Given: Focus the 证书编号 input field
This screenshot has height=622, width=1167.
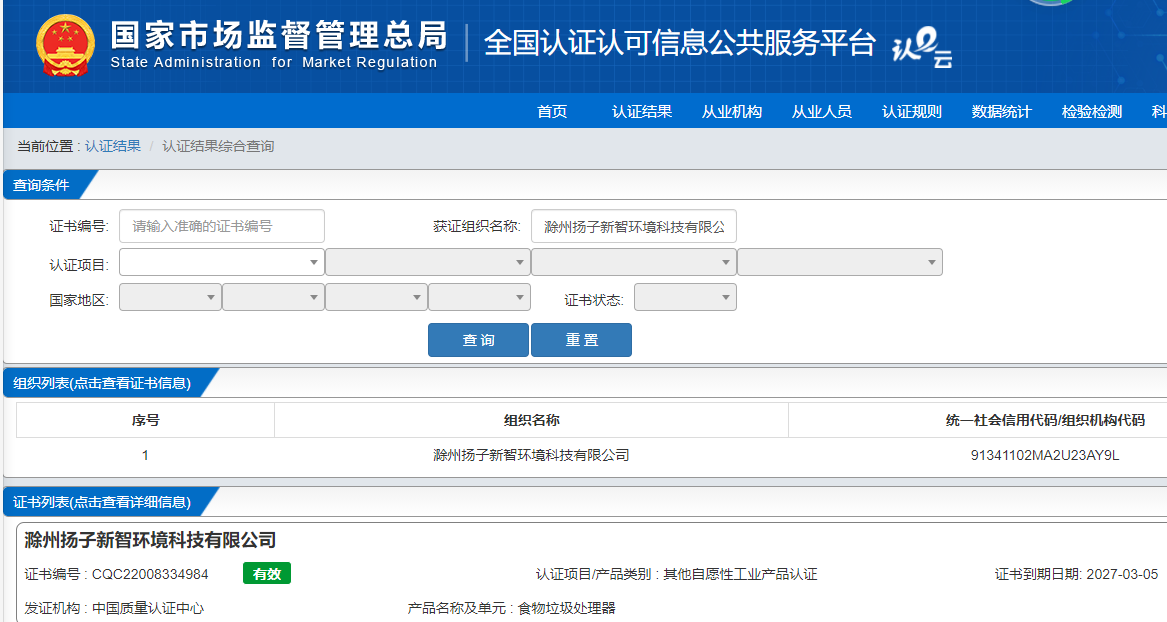Looking at the screenshot, I should coord(222,226).
